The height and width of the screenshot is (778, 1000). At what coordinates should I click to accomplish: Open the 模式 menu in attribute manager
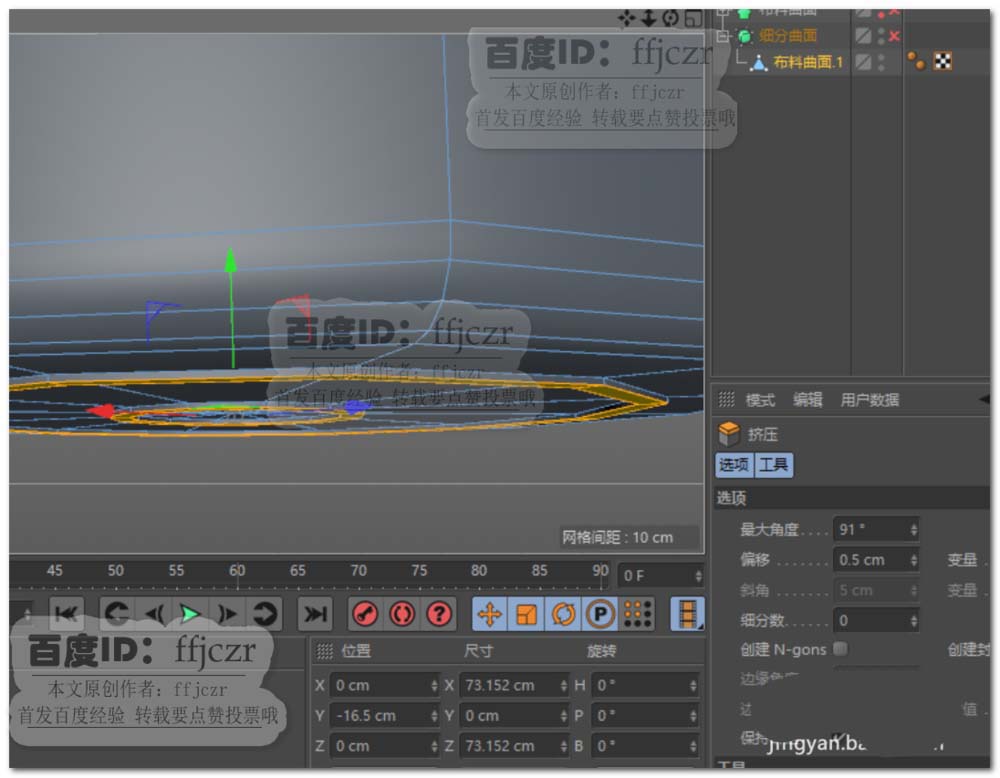(x=760, y=400)
